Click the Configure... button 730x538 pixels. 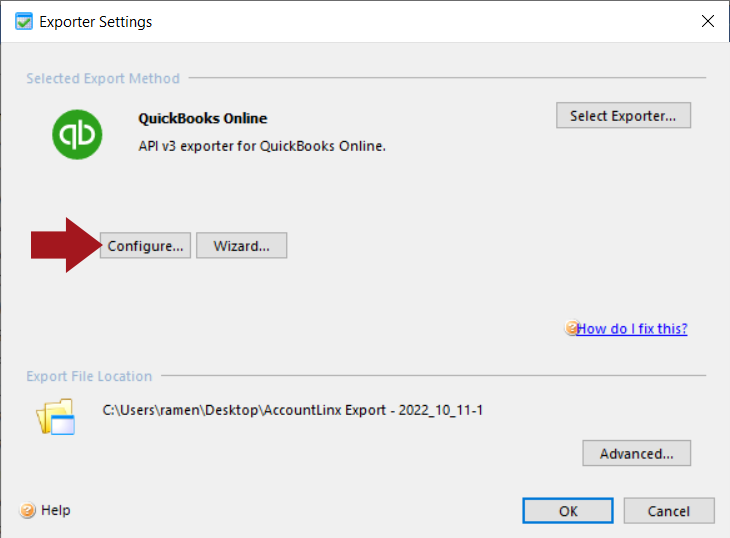pyautogui.click(x=145, y=245)
